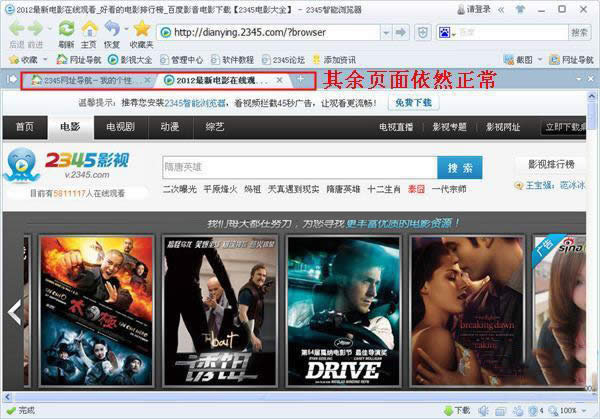This screenshot has width=600, height=419.
Task: Click the 免费下载 button
Action: 413,103
